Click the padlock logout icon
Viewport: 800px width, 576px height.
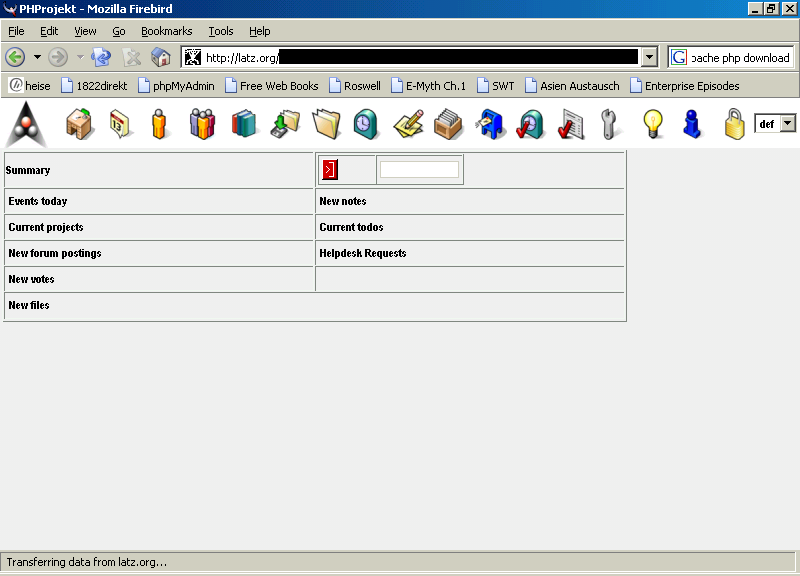734,124
